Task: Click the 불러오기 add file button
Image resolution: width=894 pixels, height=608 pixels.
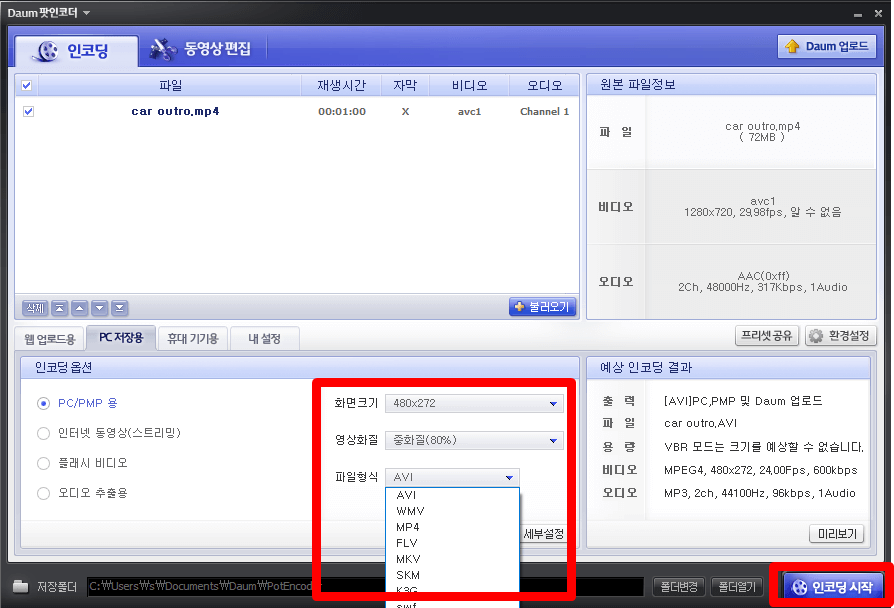Action: (x=542, y=307)
